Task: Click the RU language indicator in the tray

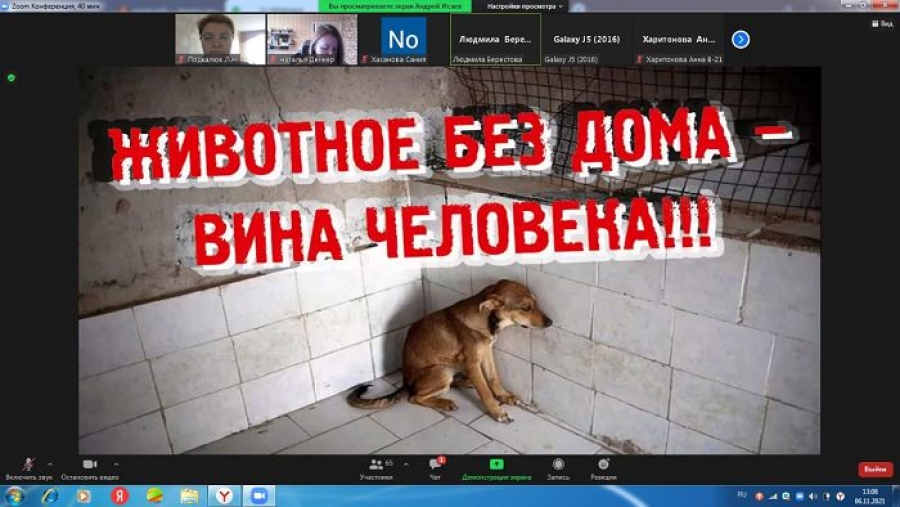Action: 742,494
